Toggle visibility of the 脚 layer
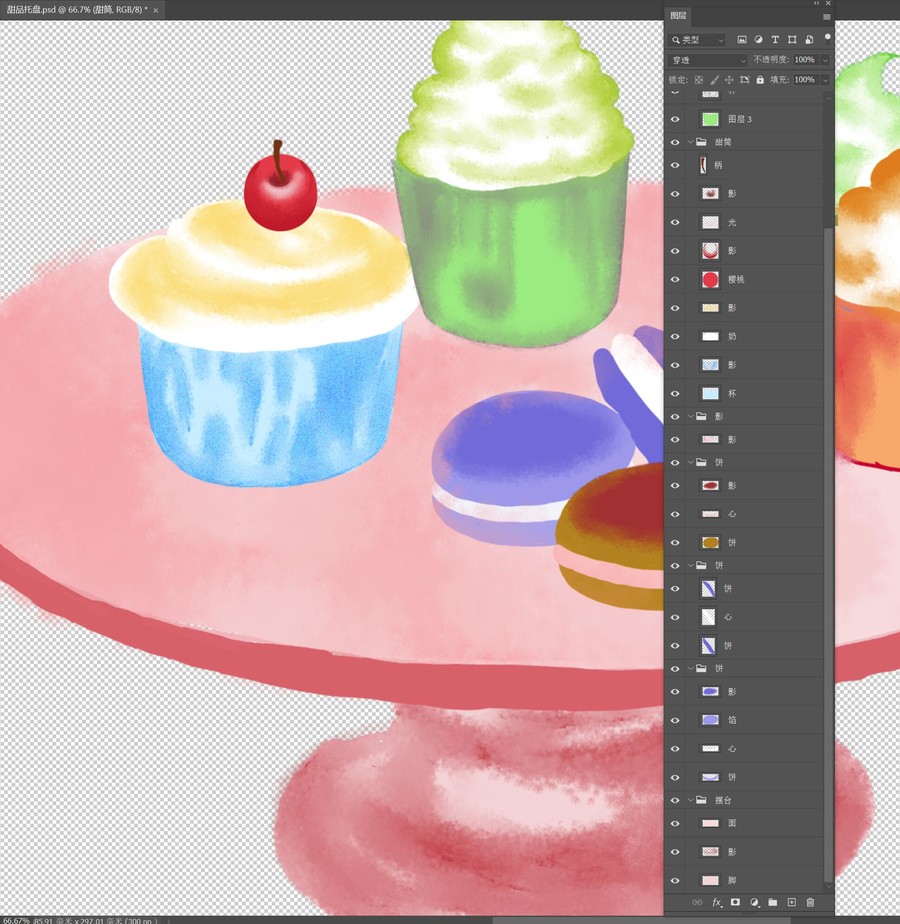The width and height of the screenshot is (900, 924). 675,880
